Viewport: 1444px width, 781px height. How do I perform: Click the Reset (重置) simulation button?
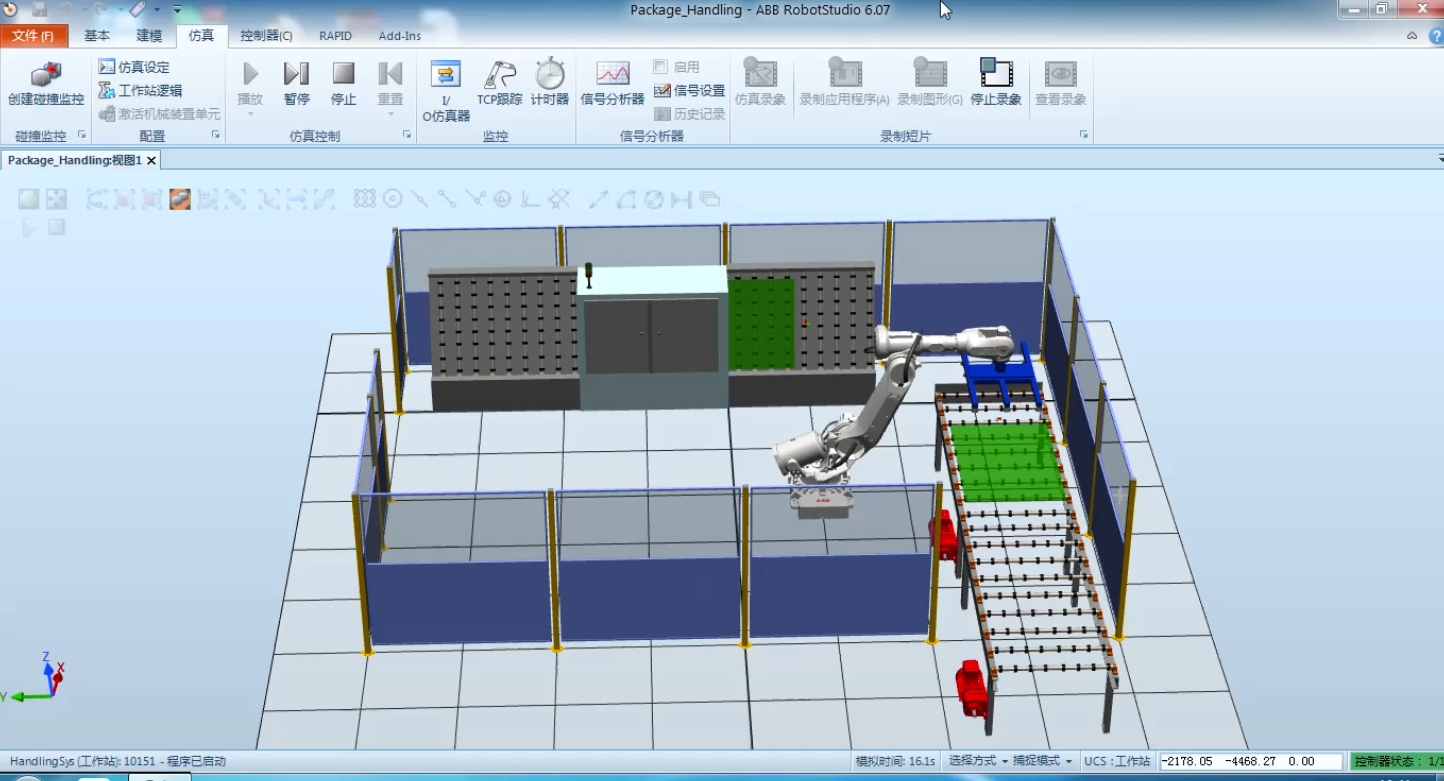point(390,84)
